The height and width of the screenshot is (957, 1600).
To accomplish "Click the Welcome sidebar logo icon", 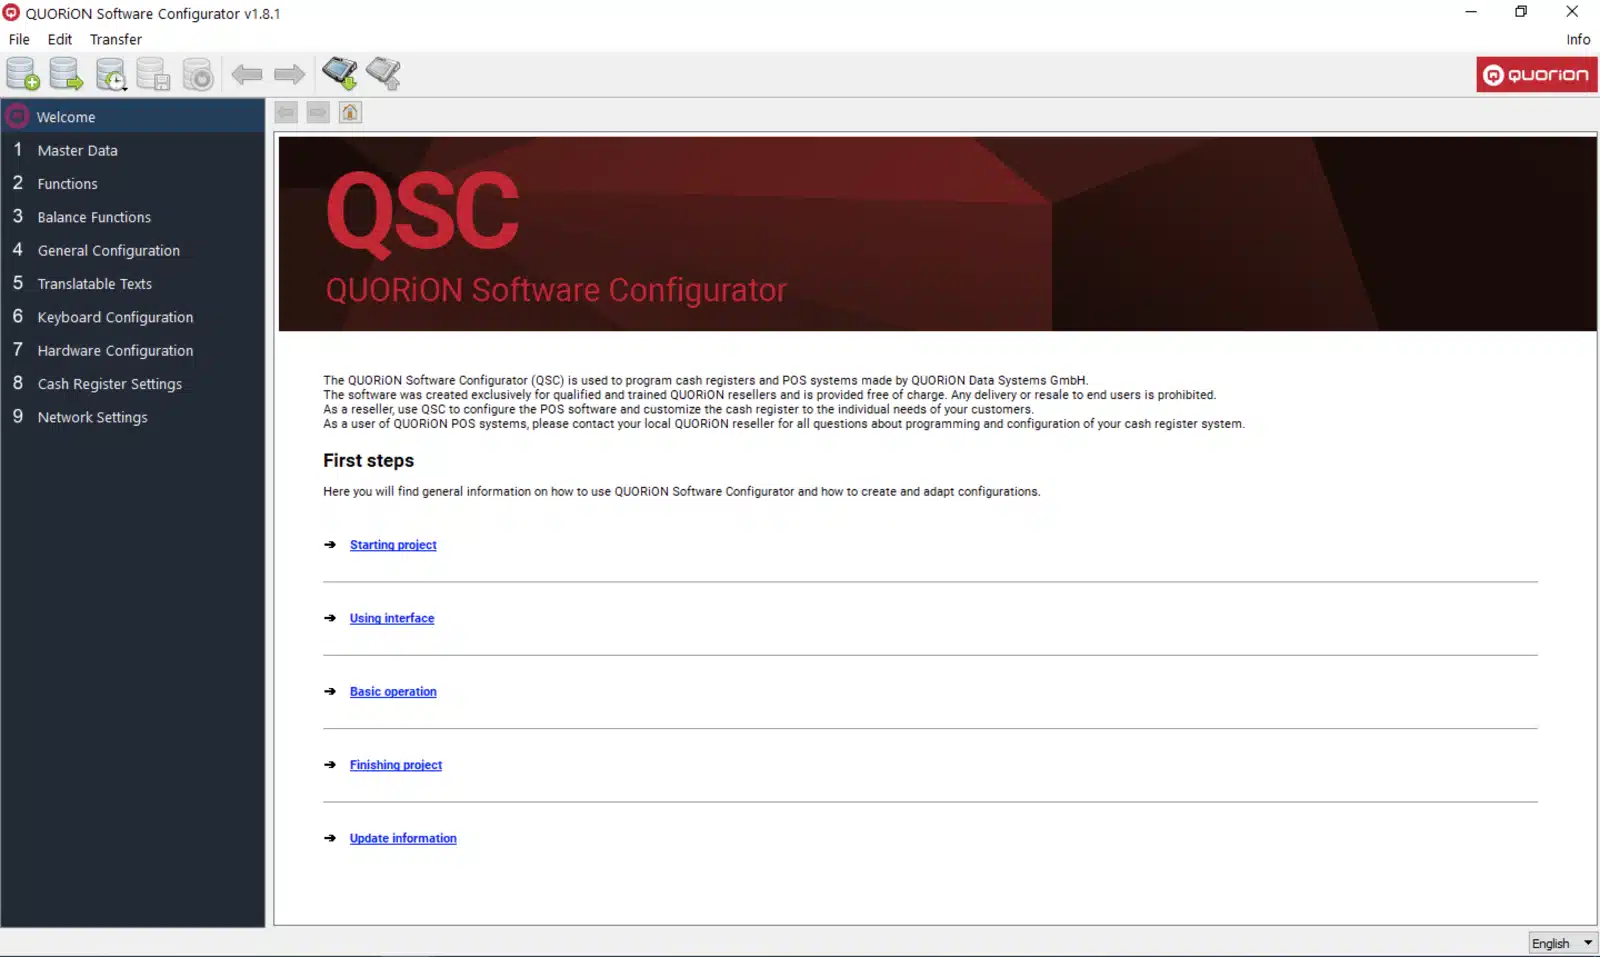I will pyautogui.click(x=17, y=116).
